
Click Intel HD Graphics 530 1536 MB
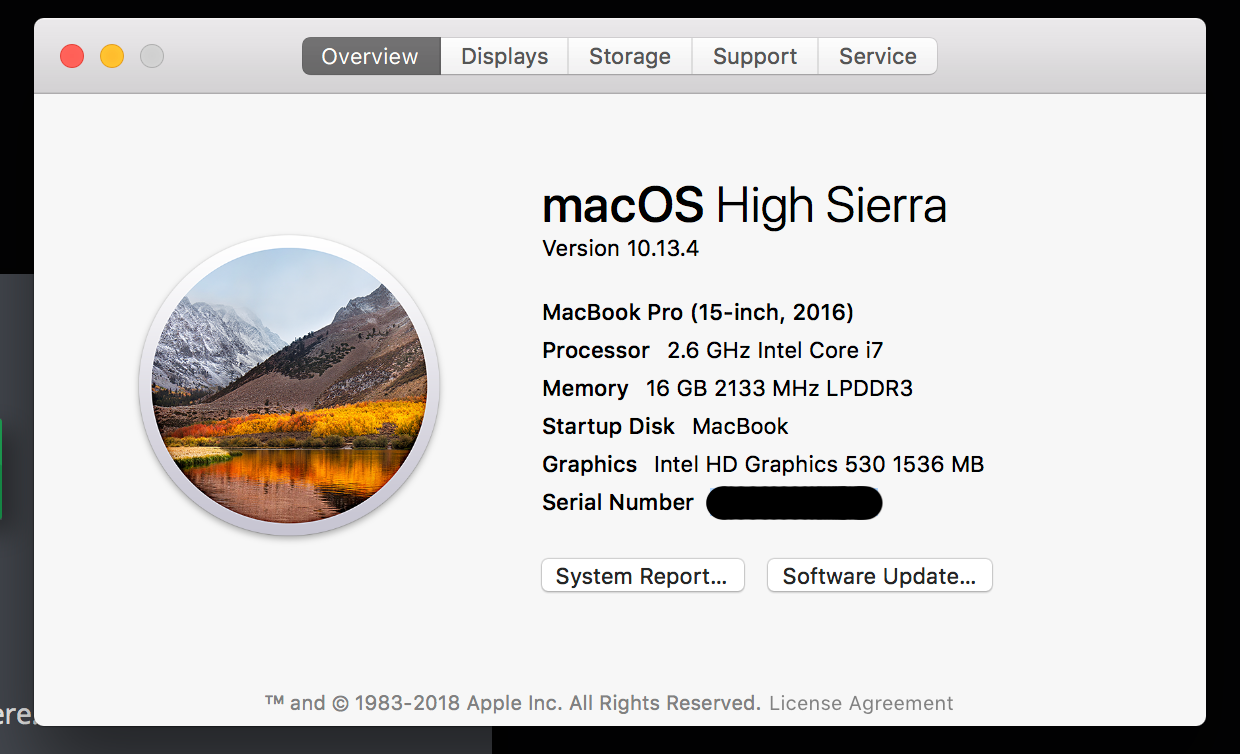click(819, 464)
